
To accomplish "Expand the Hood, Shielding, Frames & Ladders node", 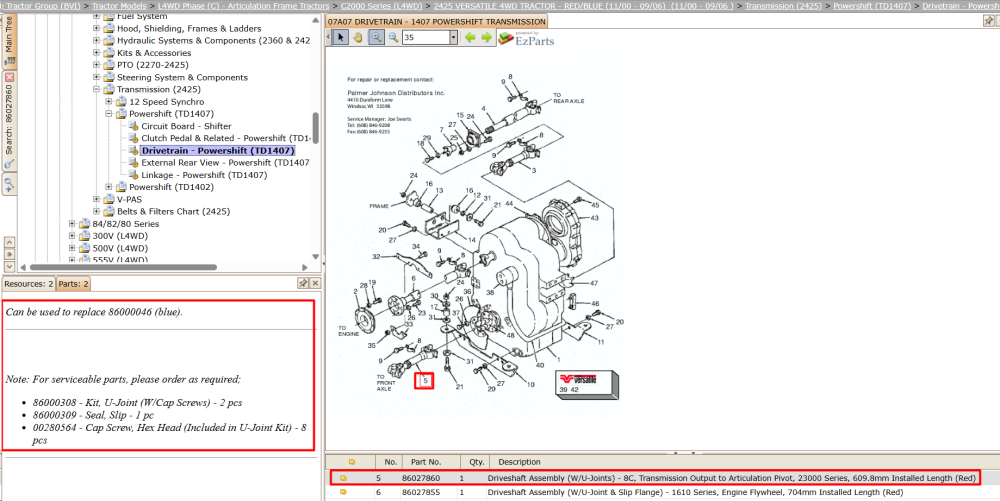I will [96, 29].
